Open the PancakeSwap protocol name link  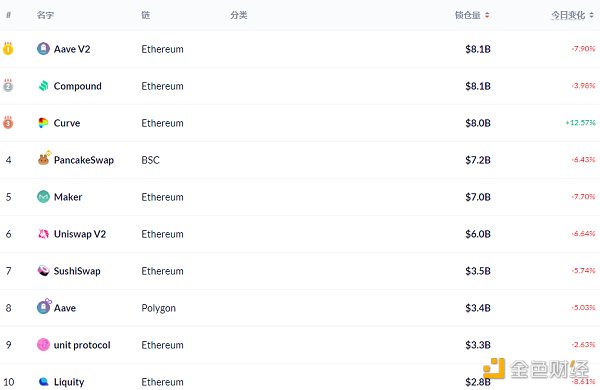pyautogui.click(x=84, y=160)
